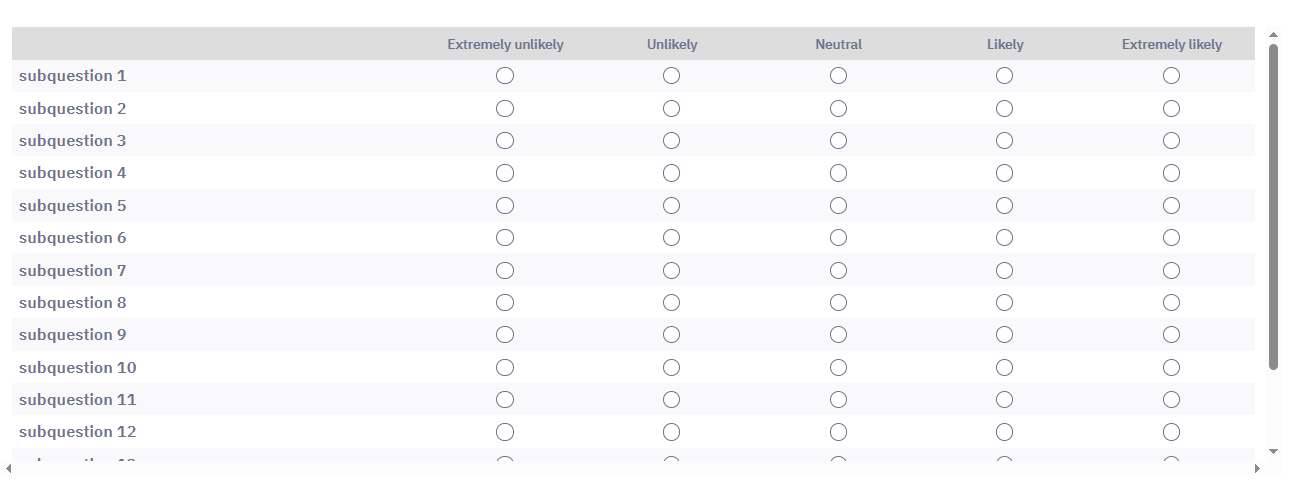Choose Neutral for subquestion 2

pyautogui.click(x=838, y=108)
